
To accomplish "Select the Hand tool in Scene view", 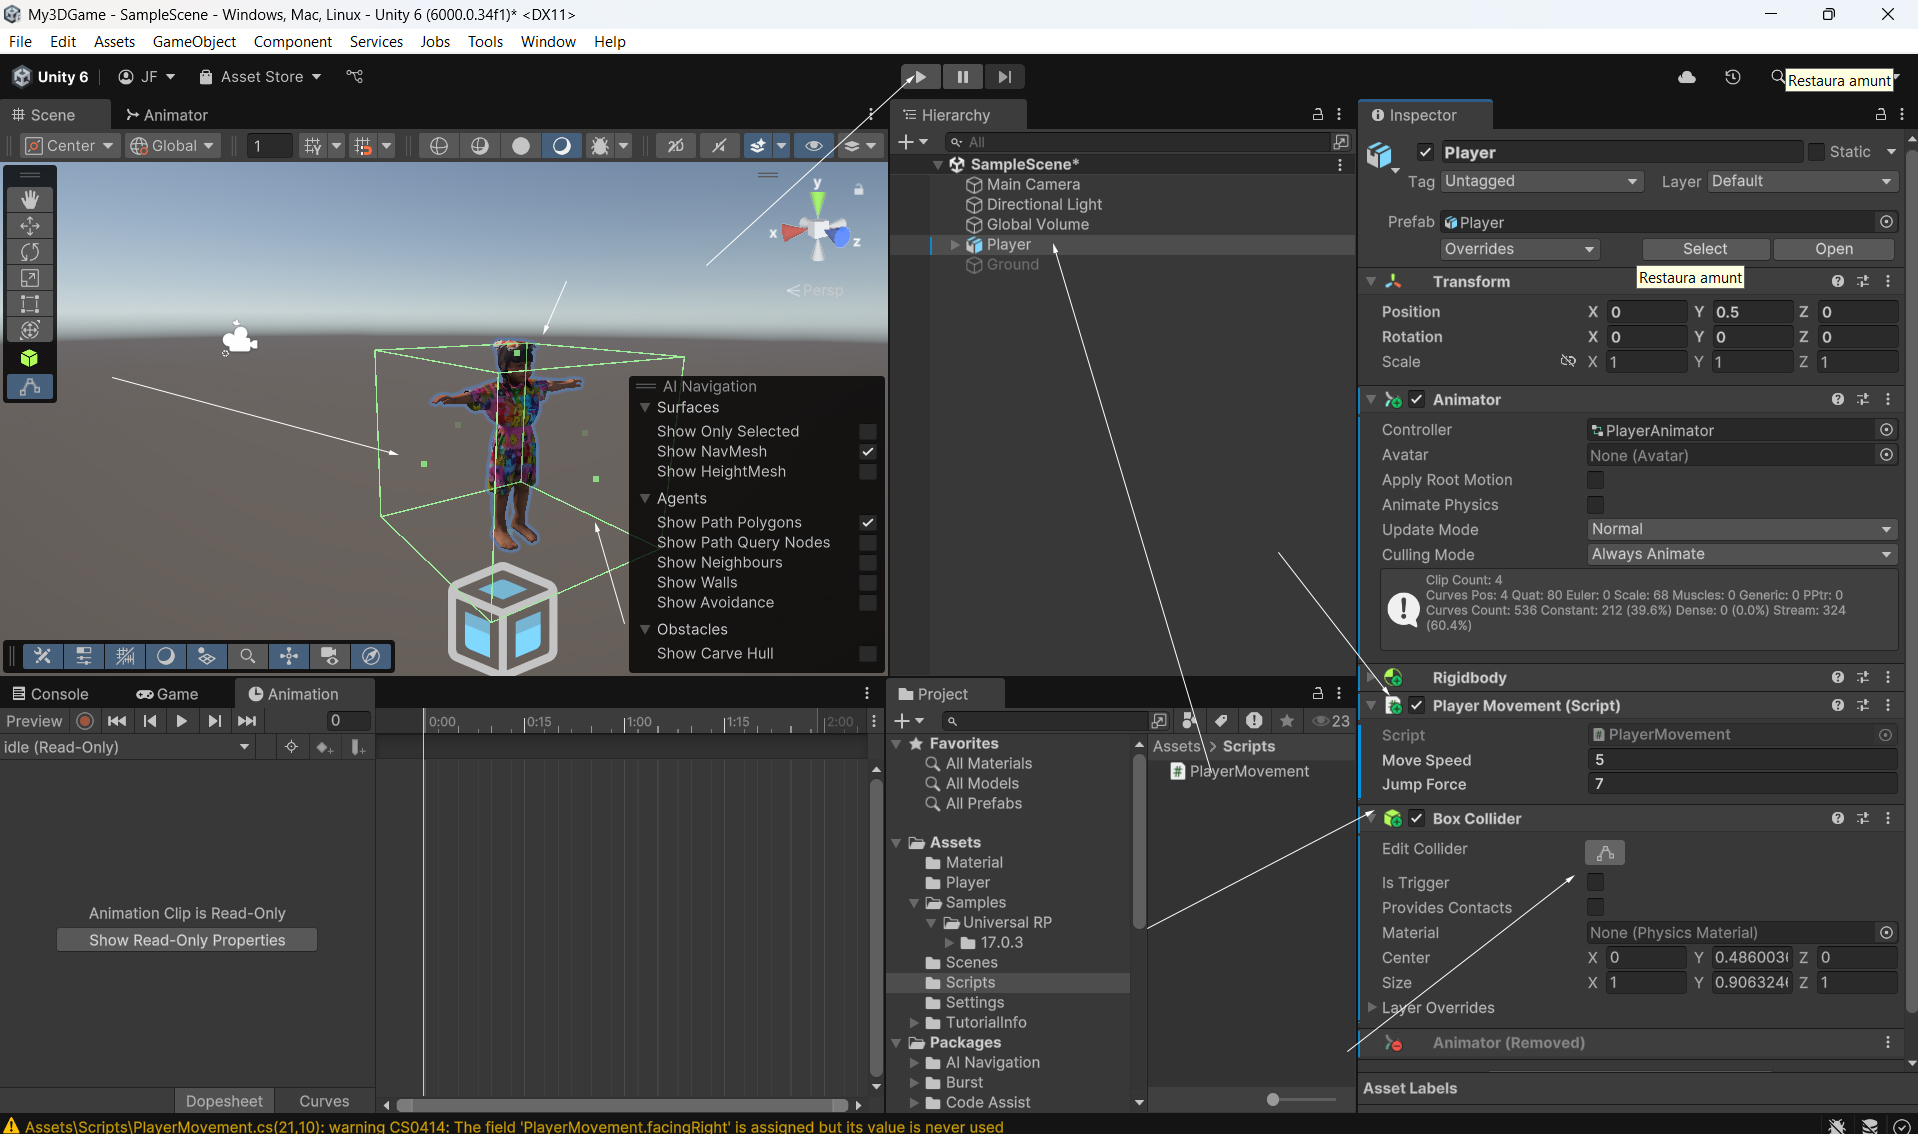I will pyautogui.click(x=30, y=200).
